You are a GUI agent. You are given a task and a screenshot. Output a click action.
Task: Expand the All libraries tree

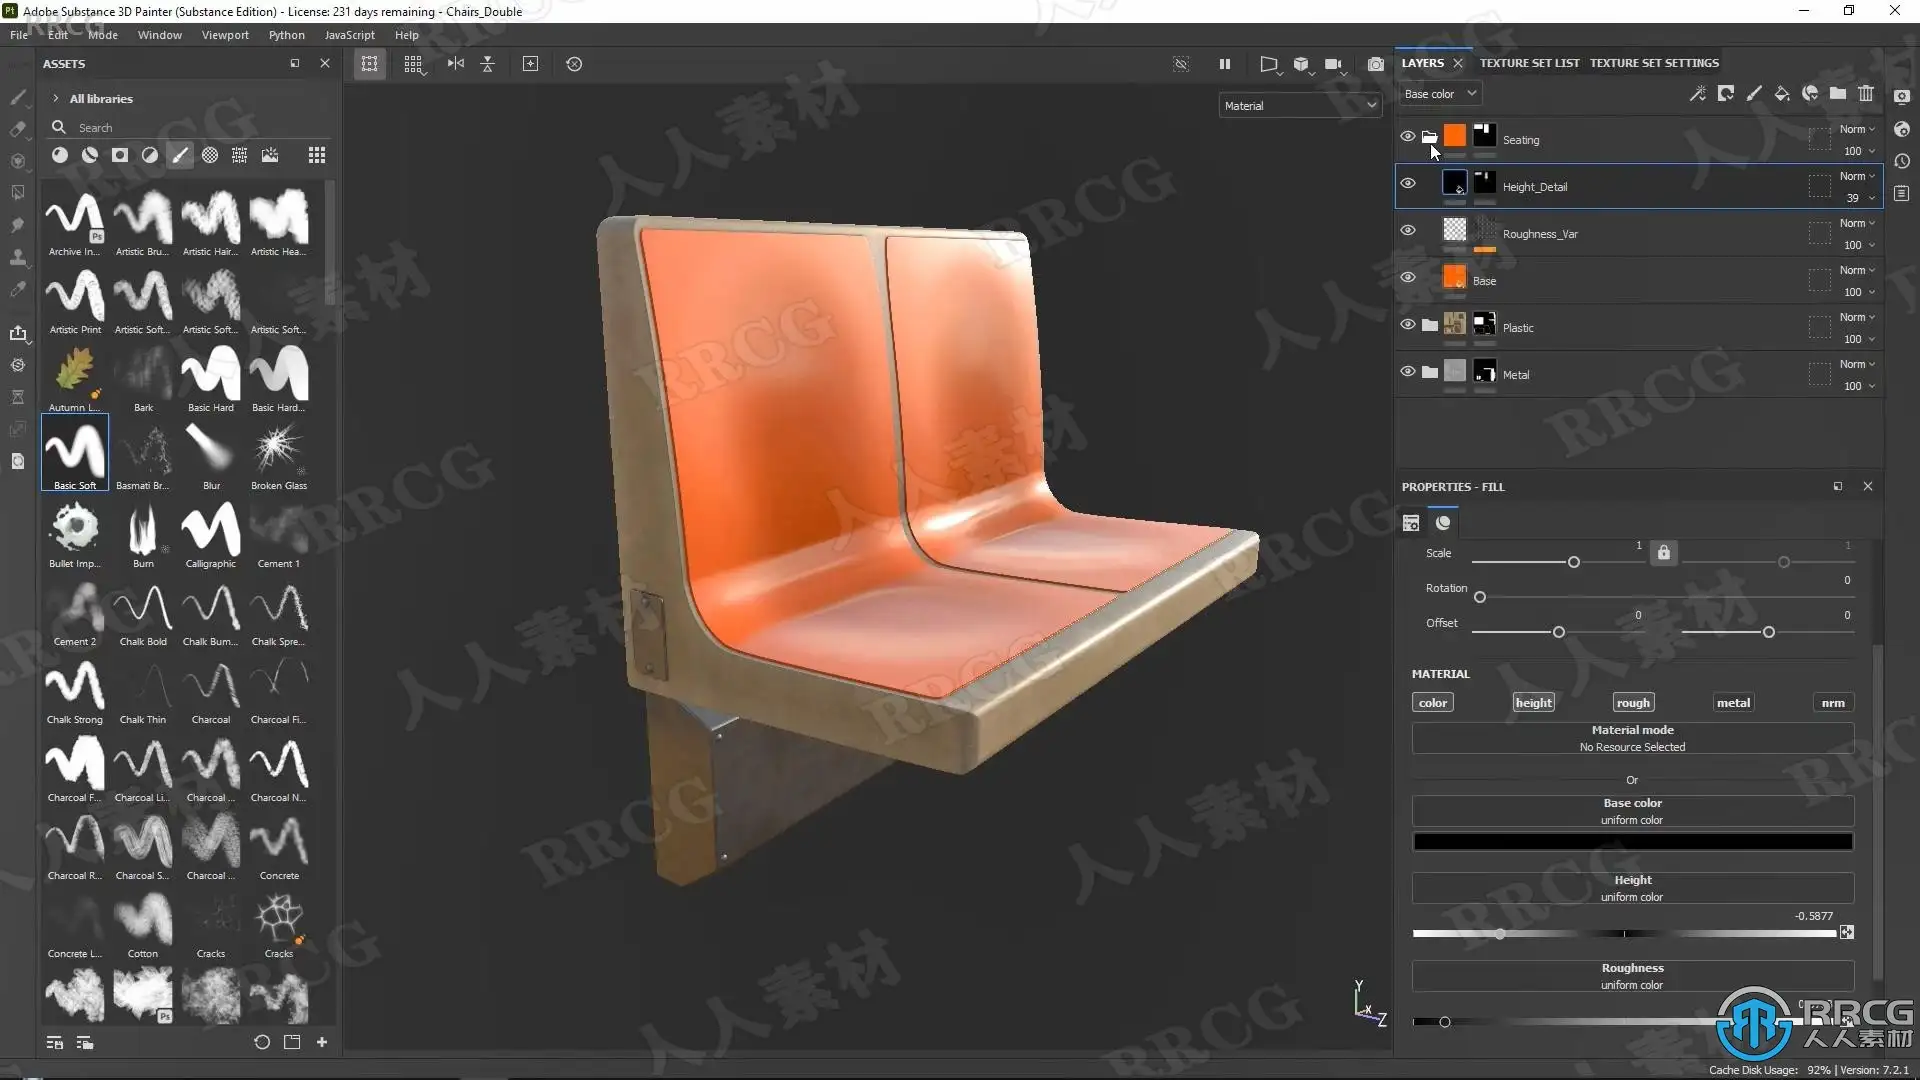pos(56,99)
